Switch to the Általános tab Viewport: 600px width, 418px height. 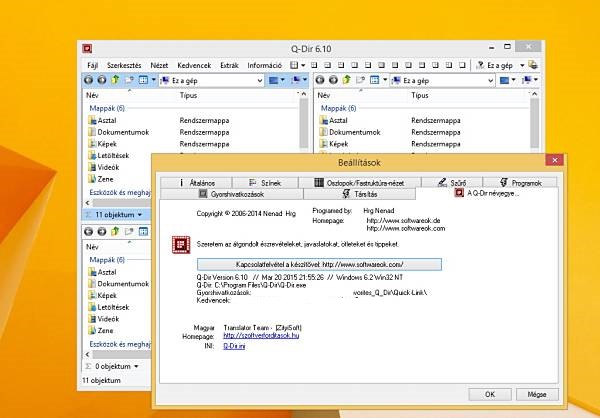click(x=196, y=183)
